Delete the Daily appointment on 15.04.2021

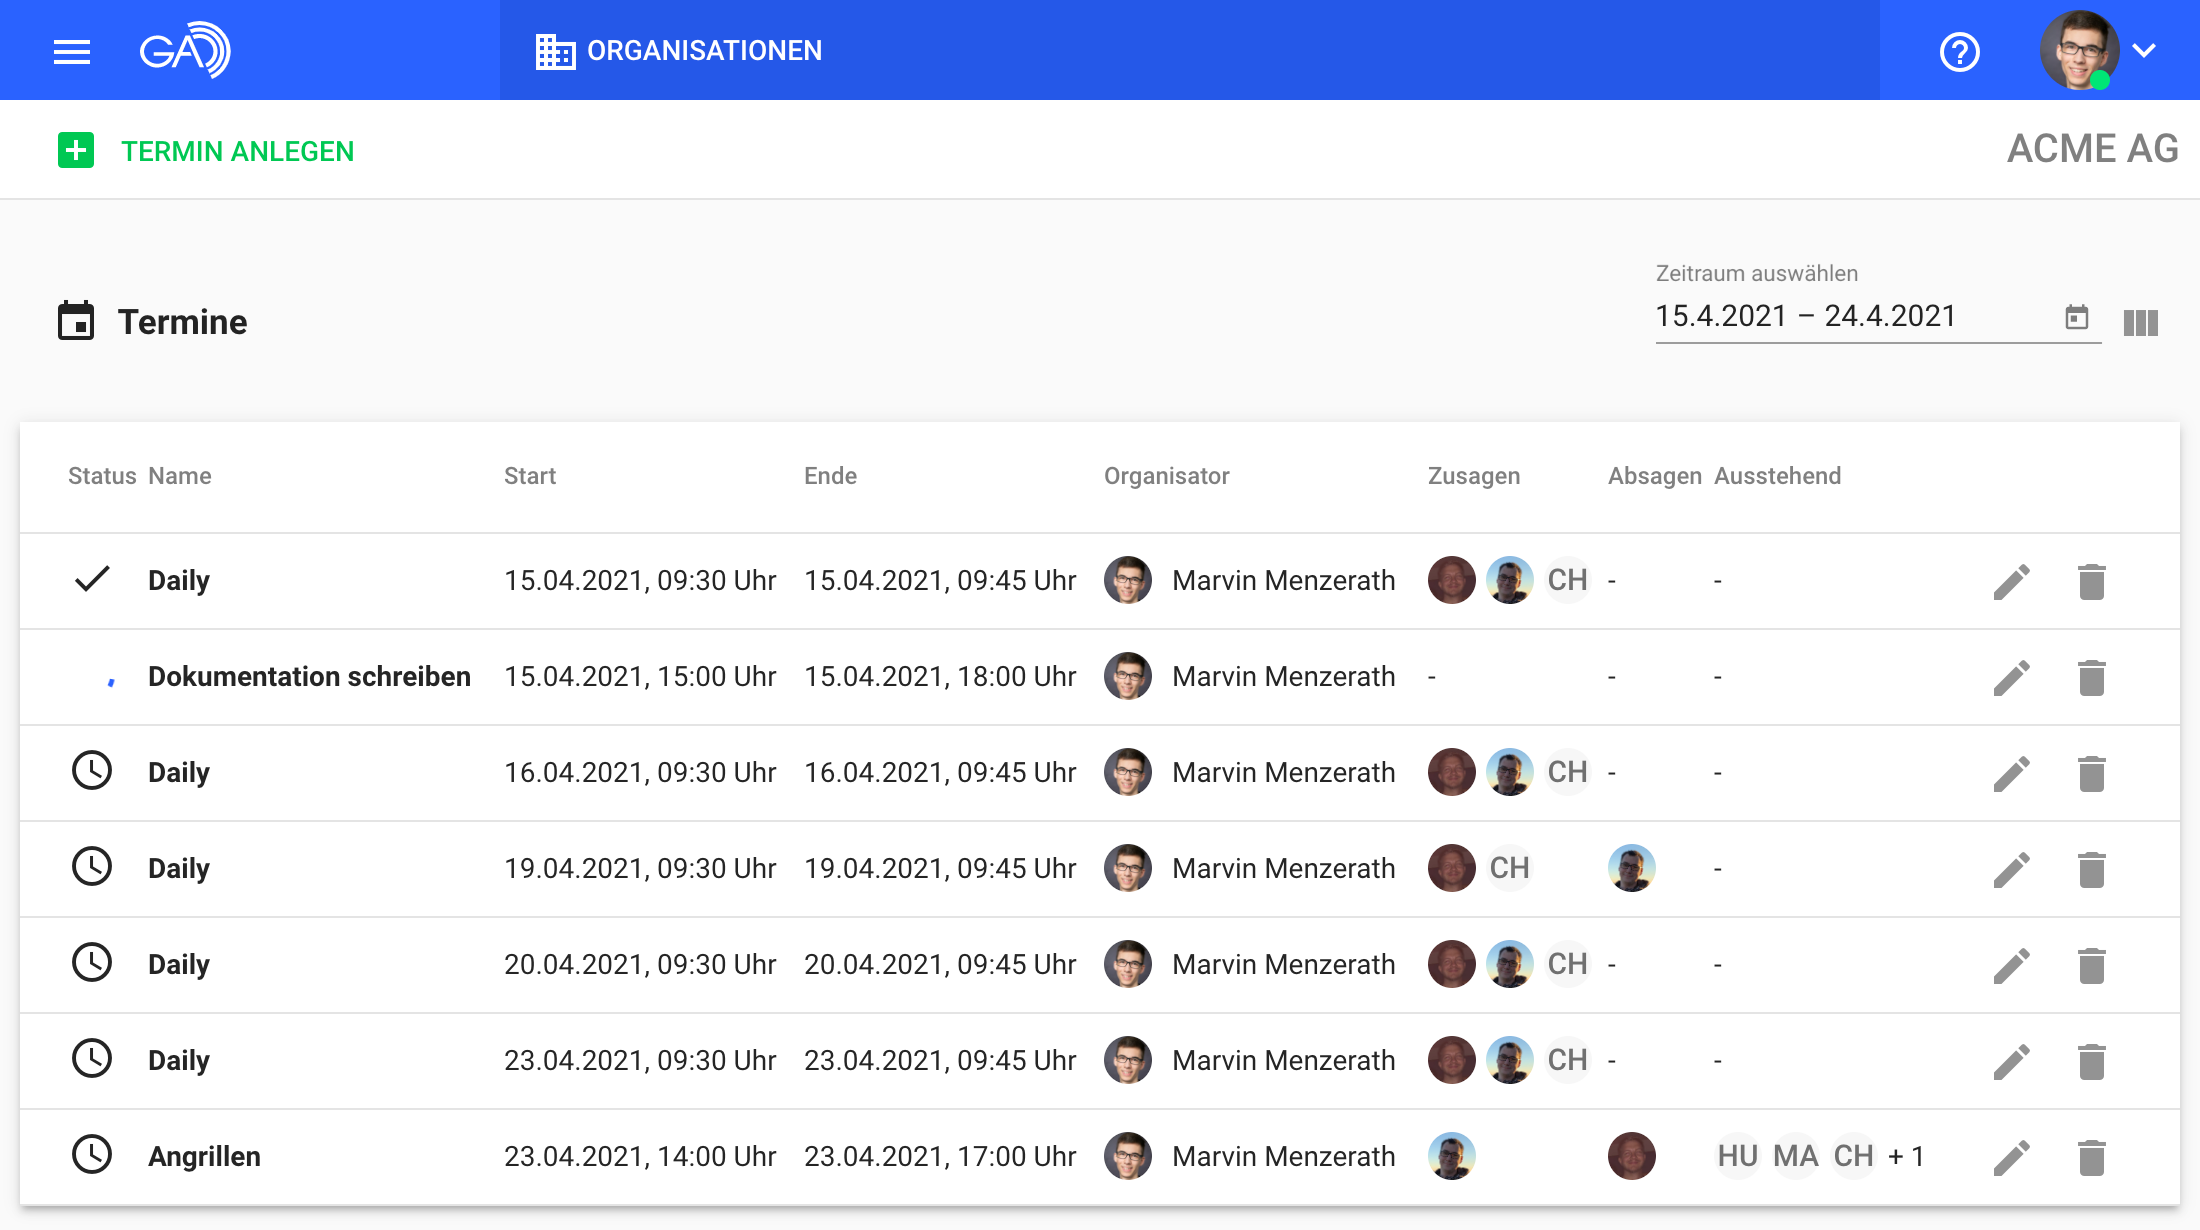2091,581
